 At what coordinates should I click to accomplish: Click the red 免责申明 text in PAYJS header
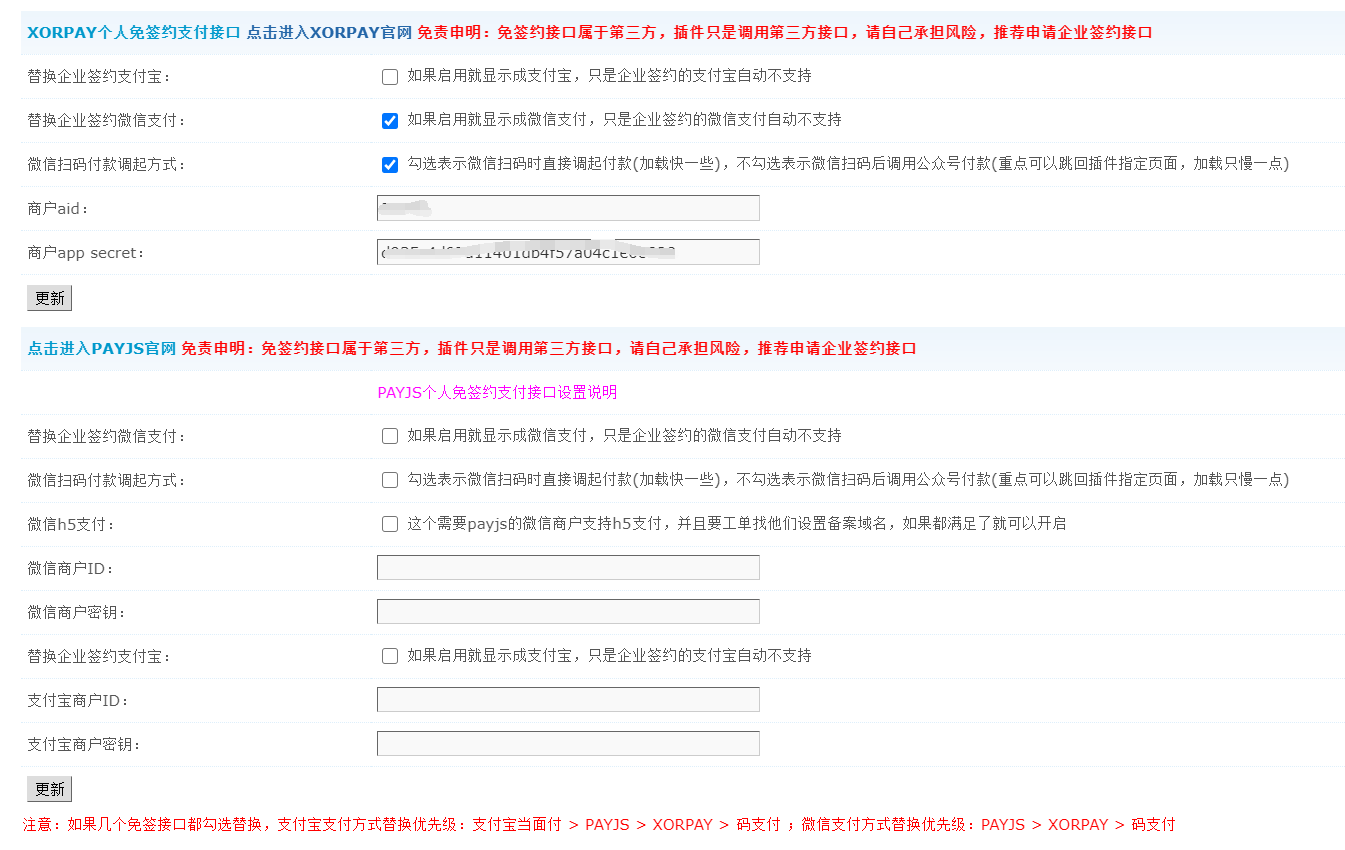549,348
